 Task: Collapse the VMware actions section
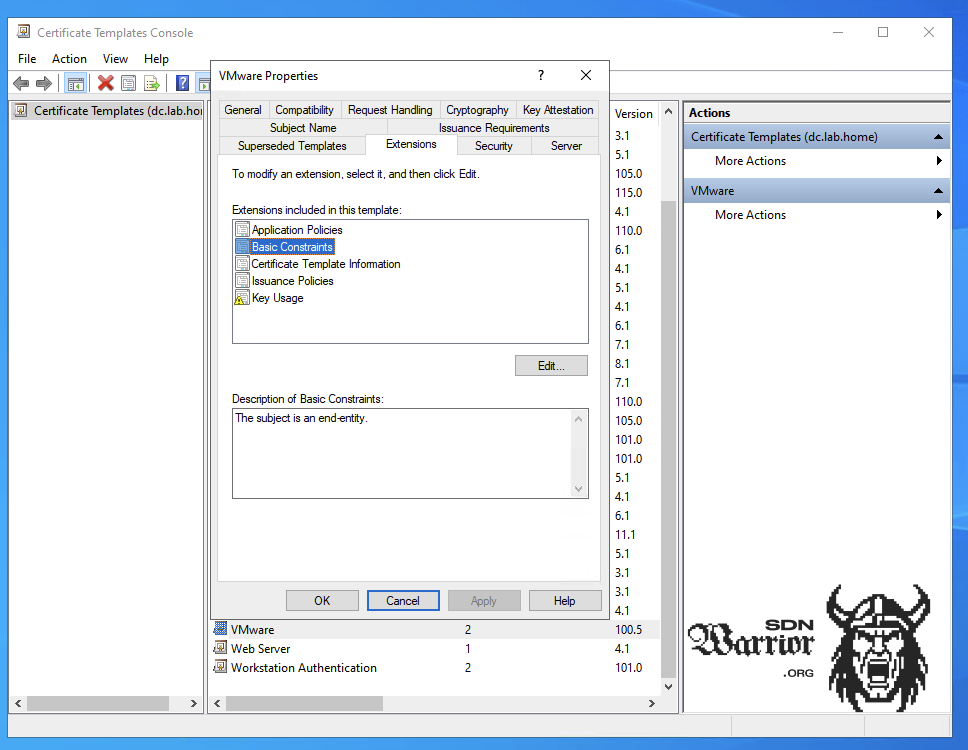point(937,190)
